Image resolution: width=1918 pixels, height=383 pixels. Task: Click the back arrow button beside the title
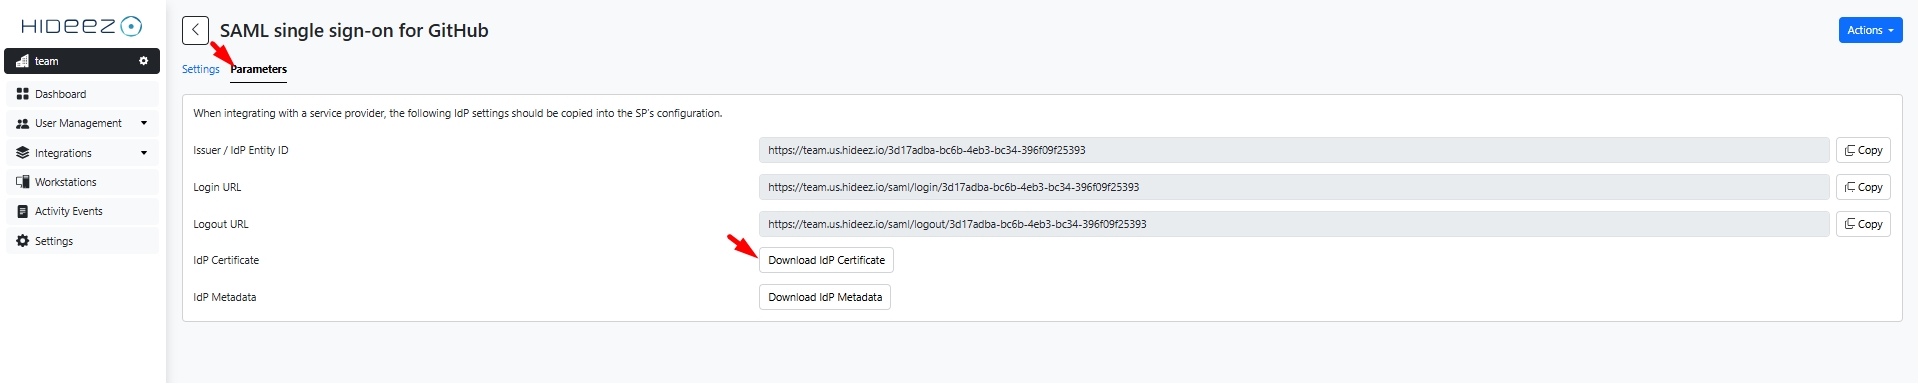[195, 30]
